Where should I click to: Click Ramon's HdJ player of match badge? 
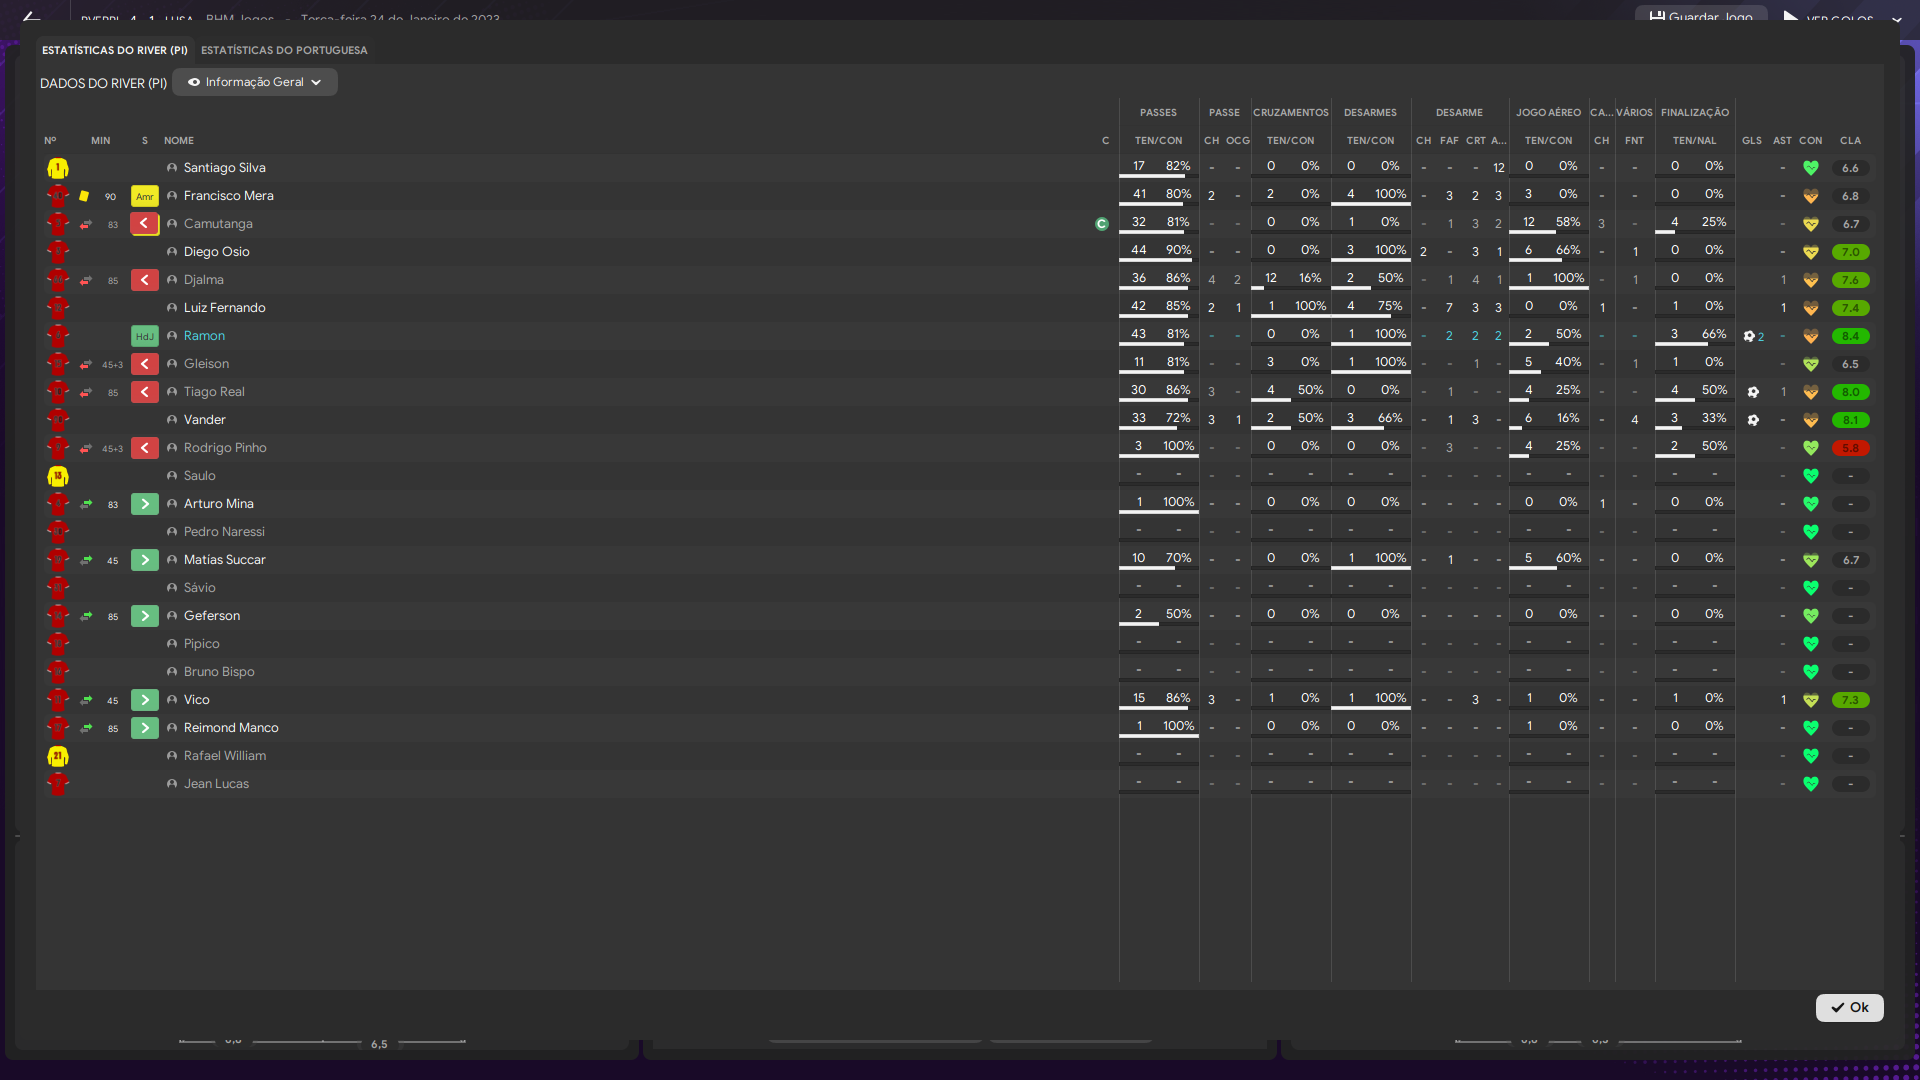pos(145,336)
